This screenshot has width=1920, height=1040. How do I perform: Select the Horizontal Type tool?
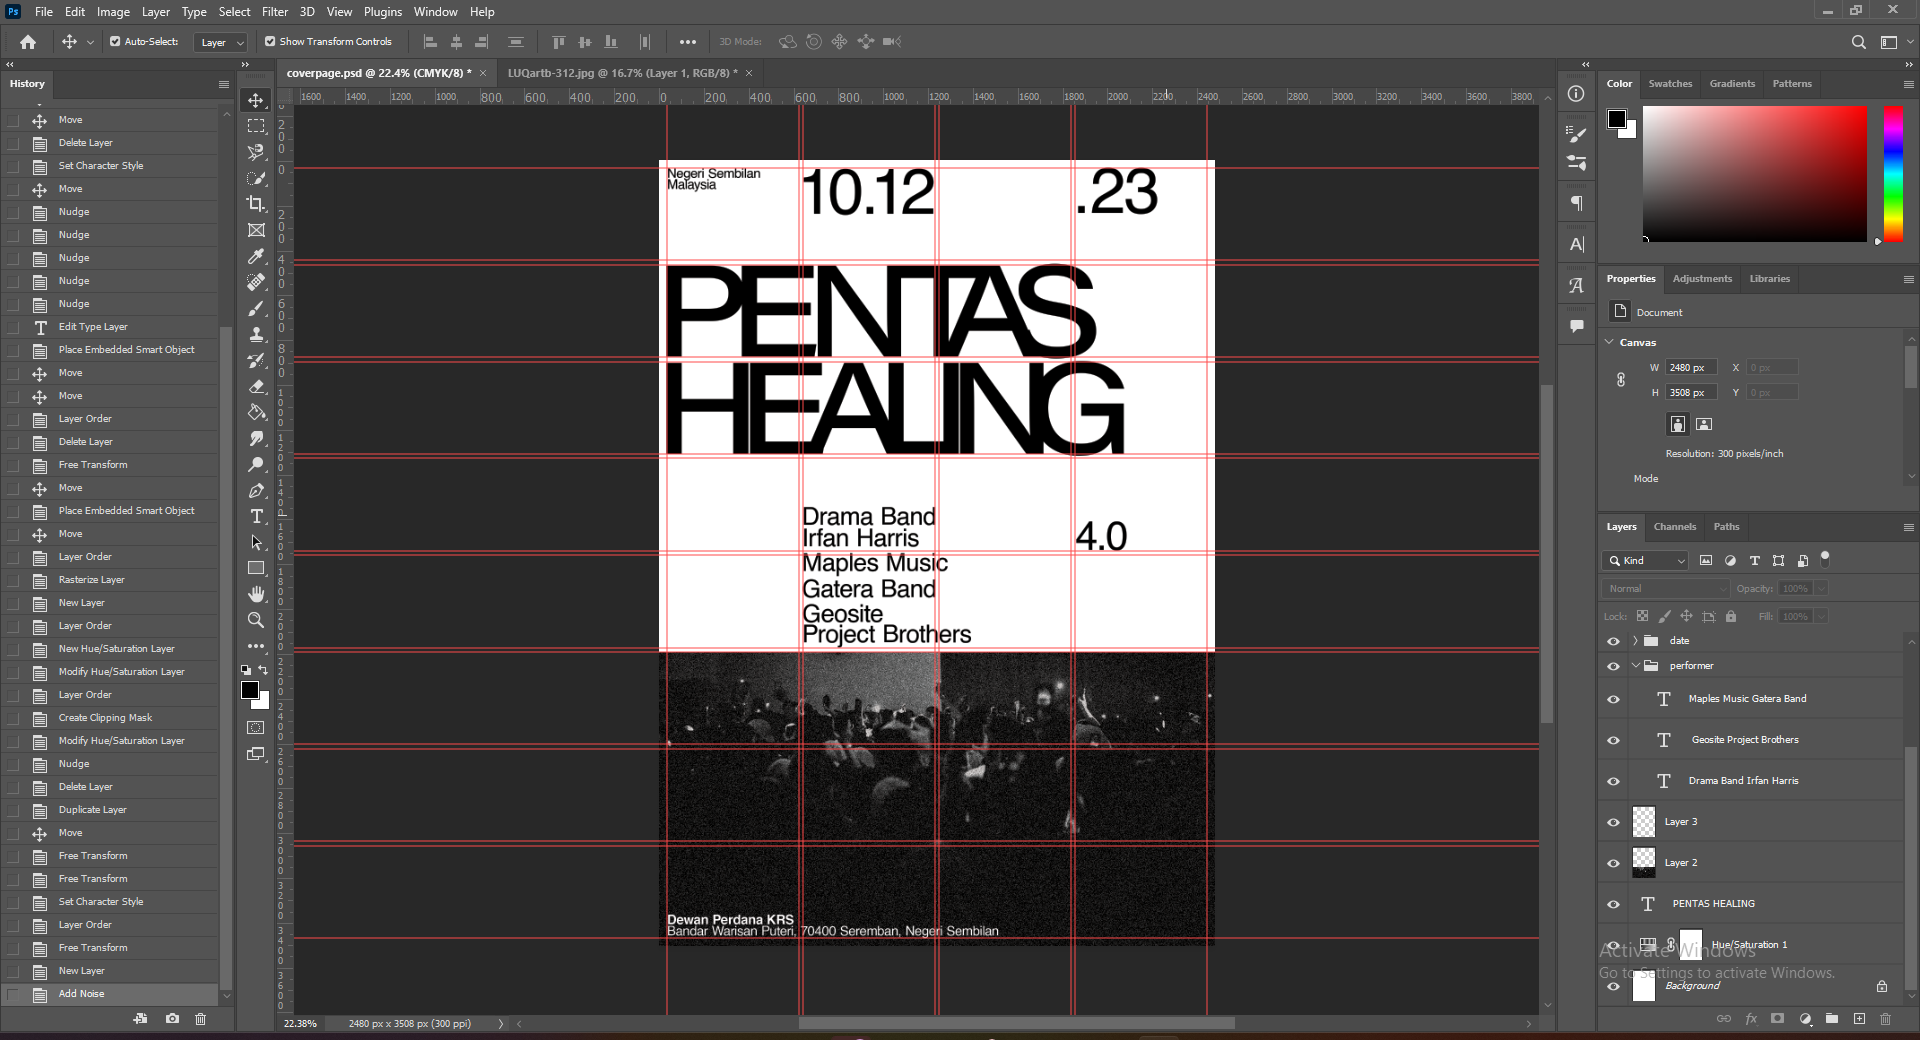[256, 516]
